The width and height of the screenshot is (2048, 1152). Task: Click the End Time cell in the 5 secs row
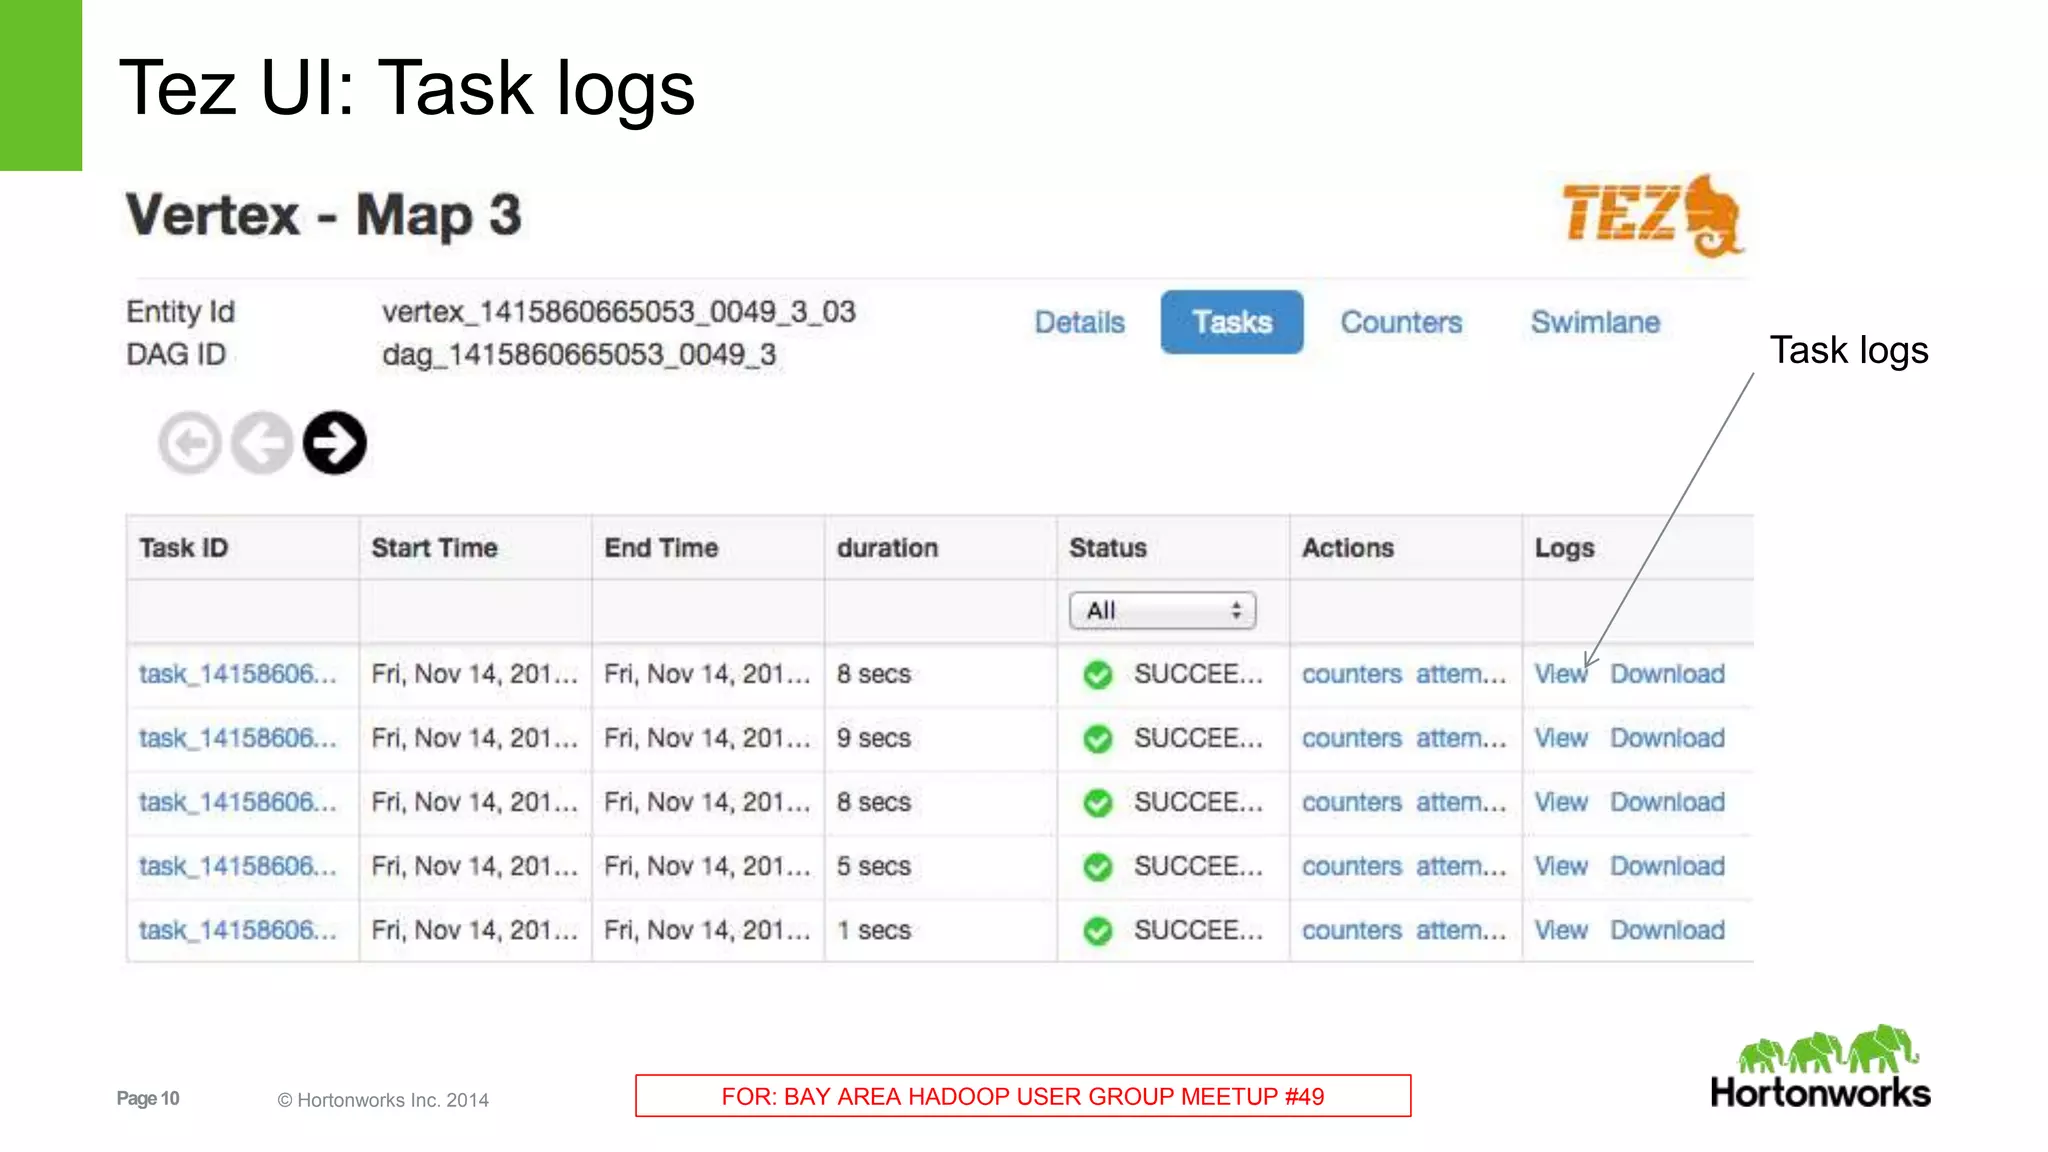pos(707,866)
